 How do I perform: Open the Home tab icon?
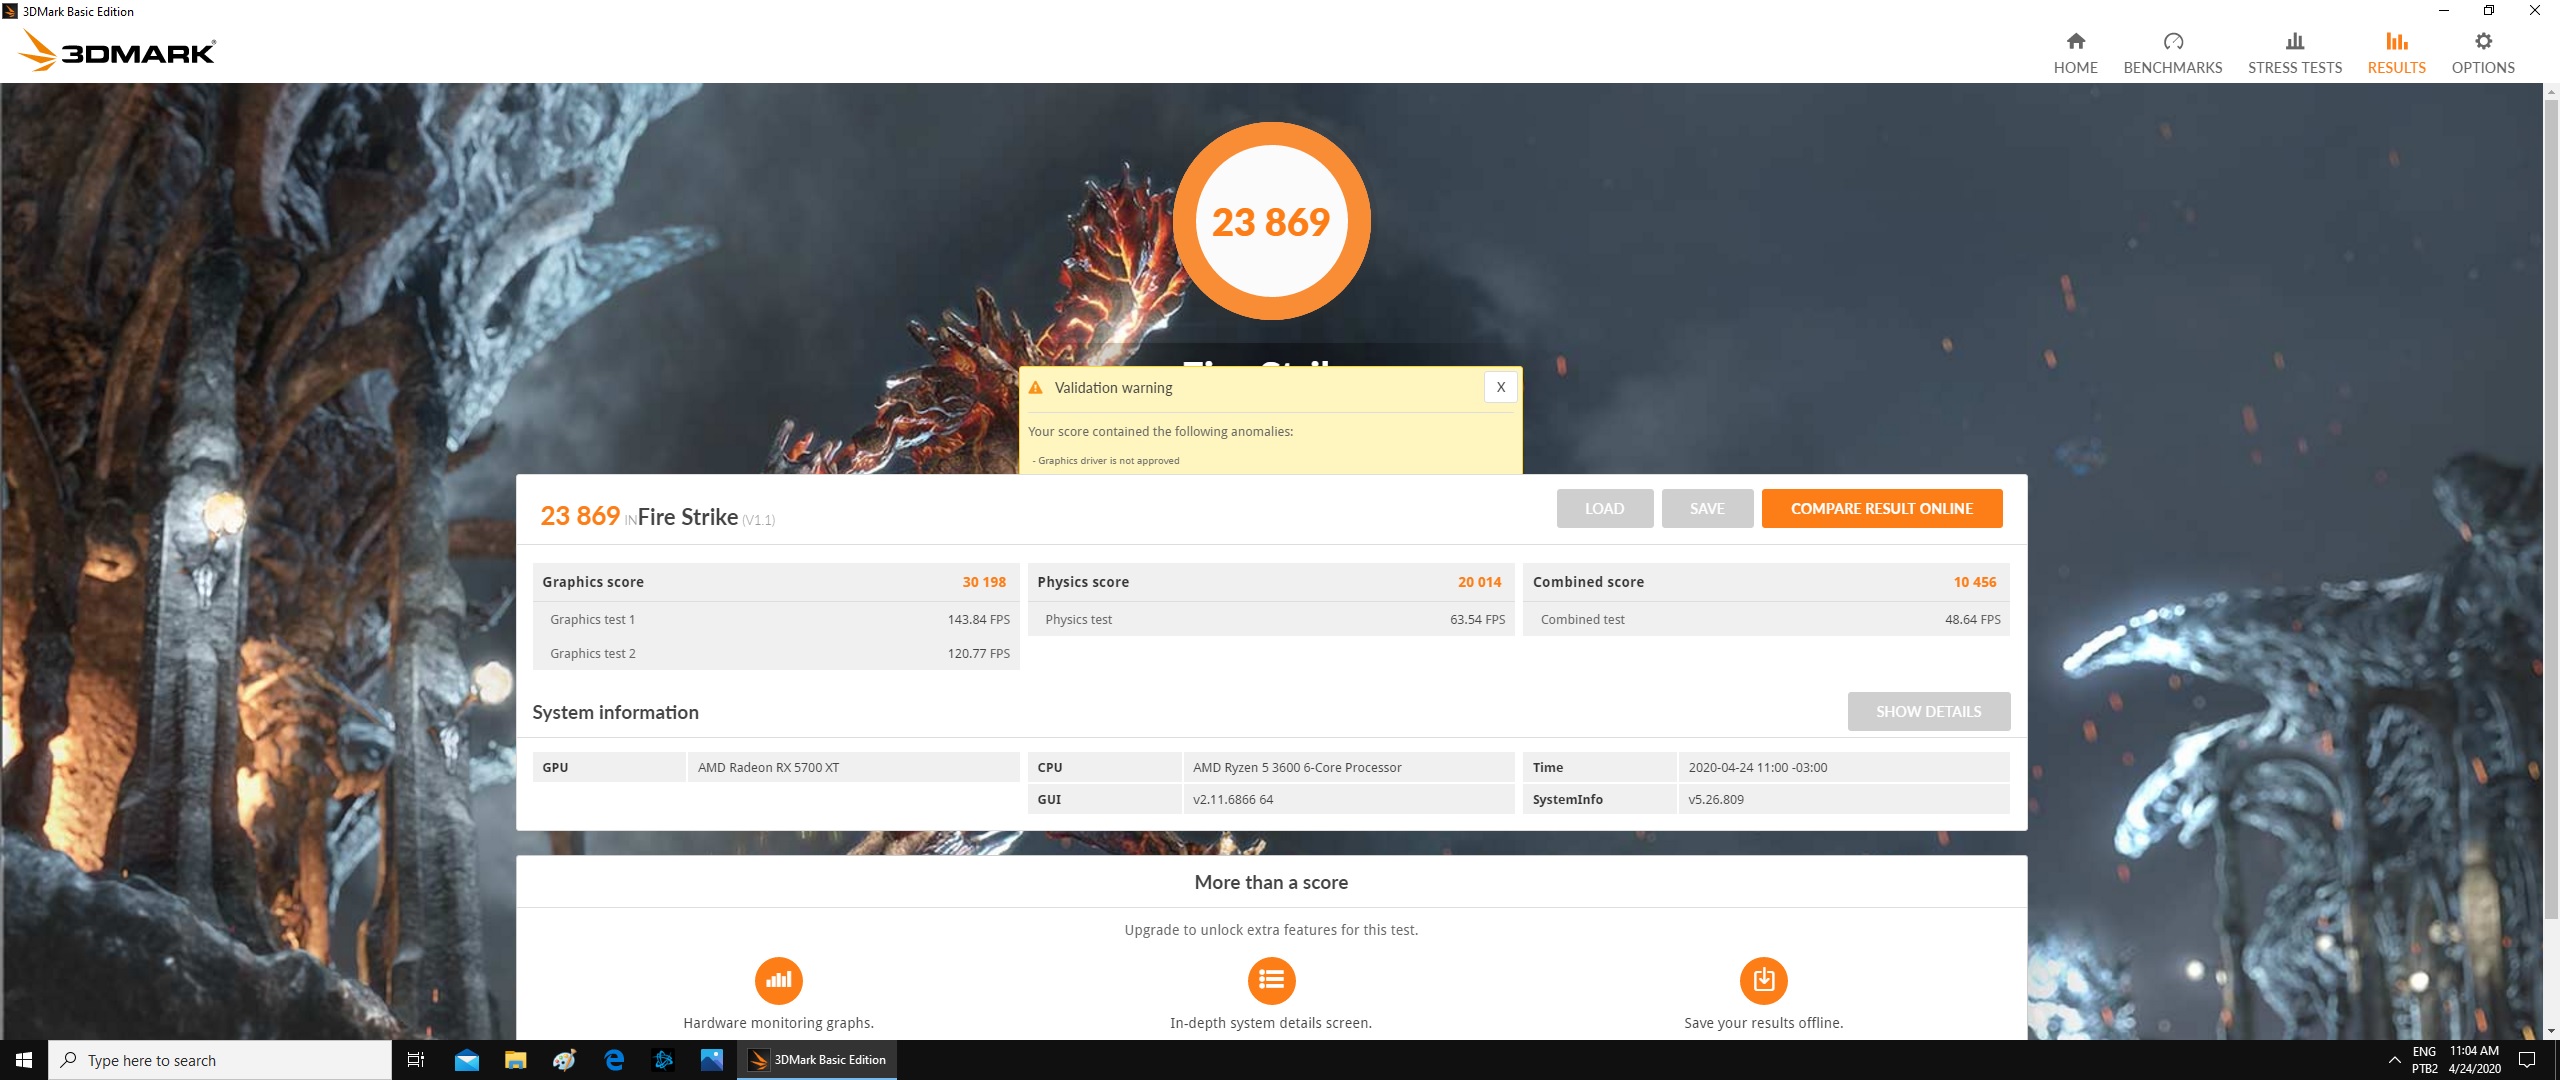2075,42
